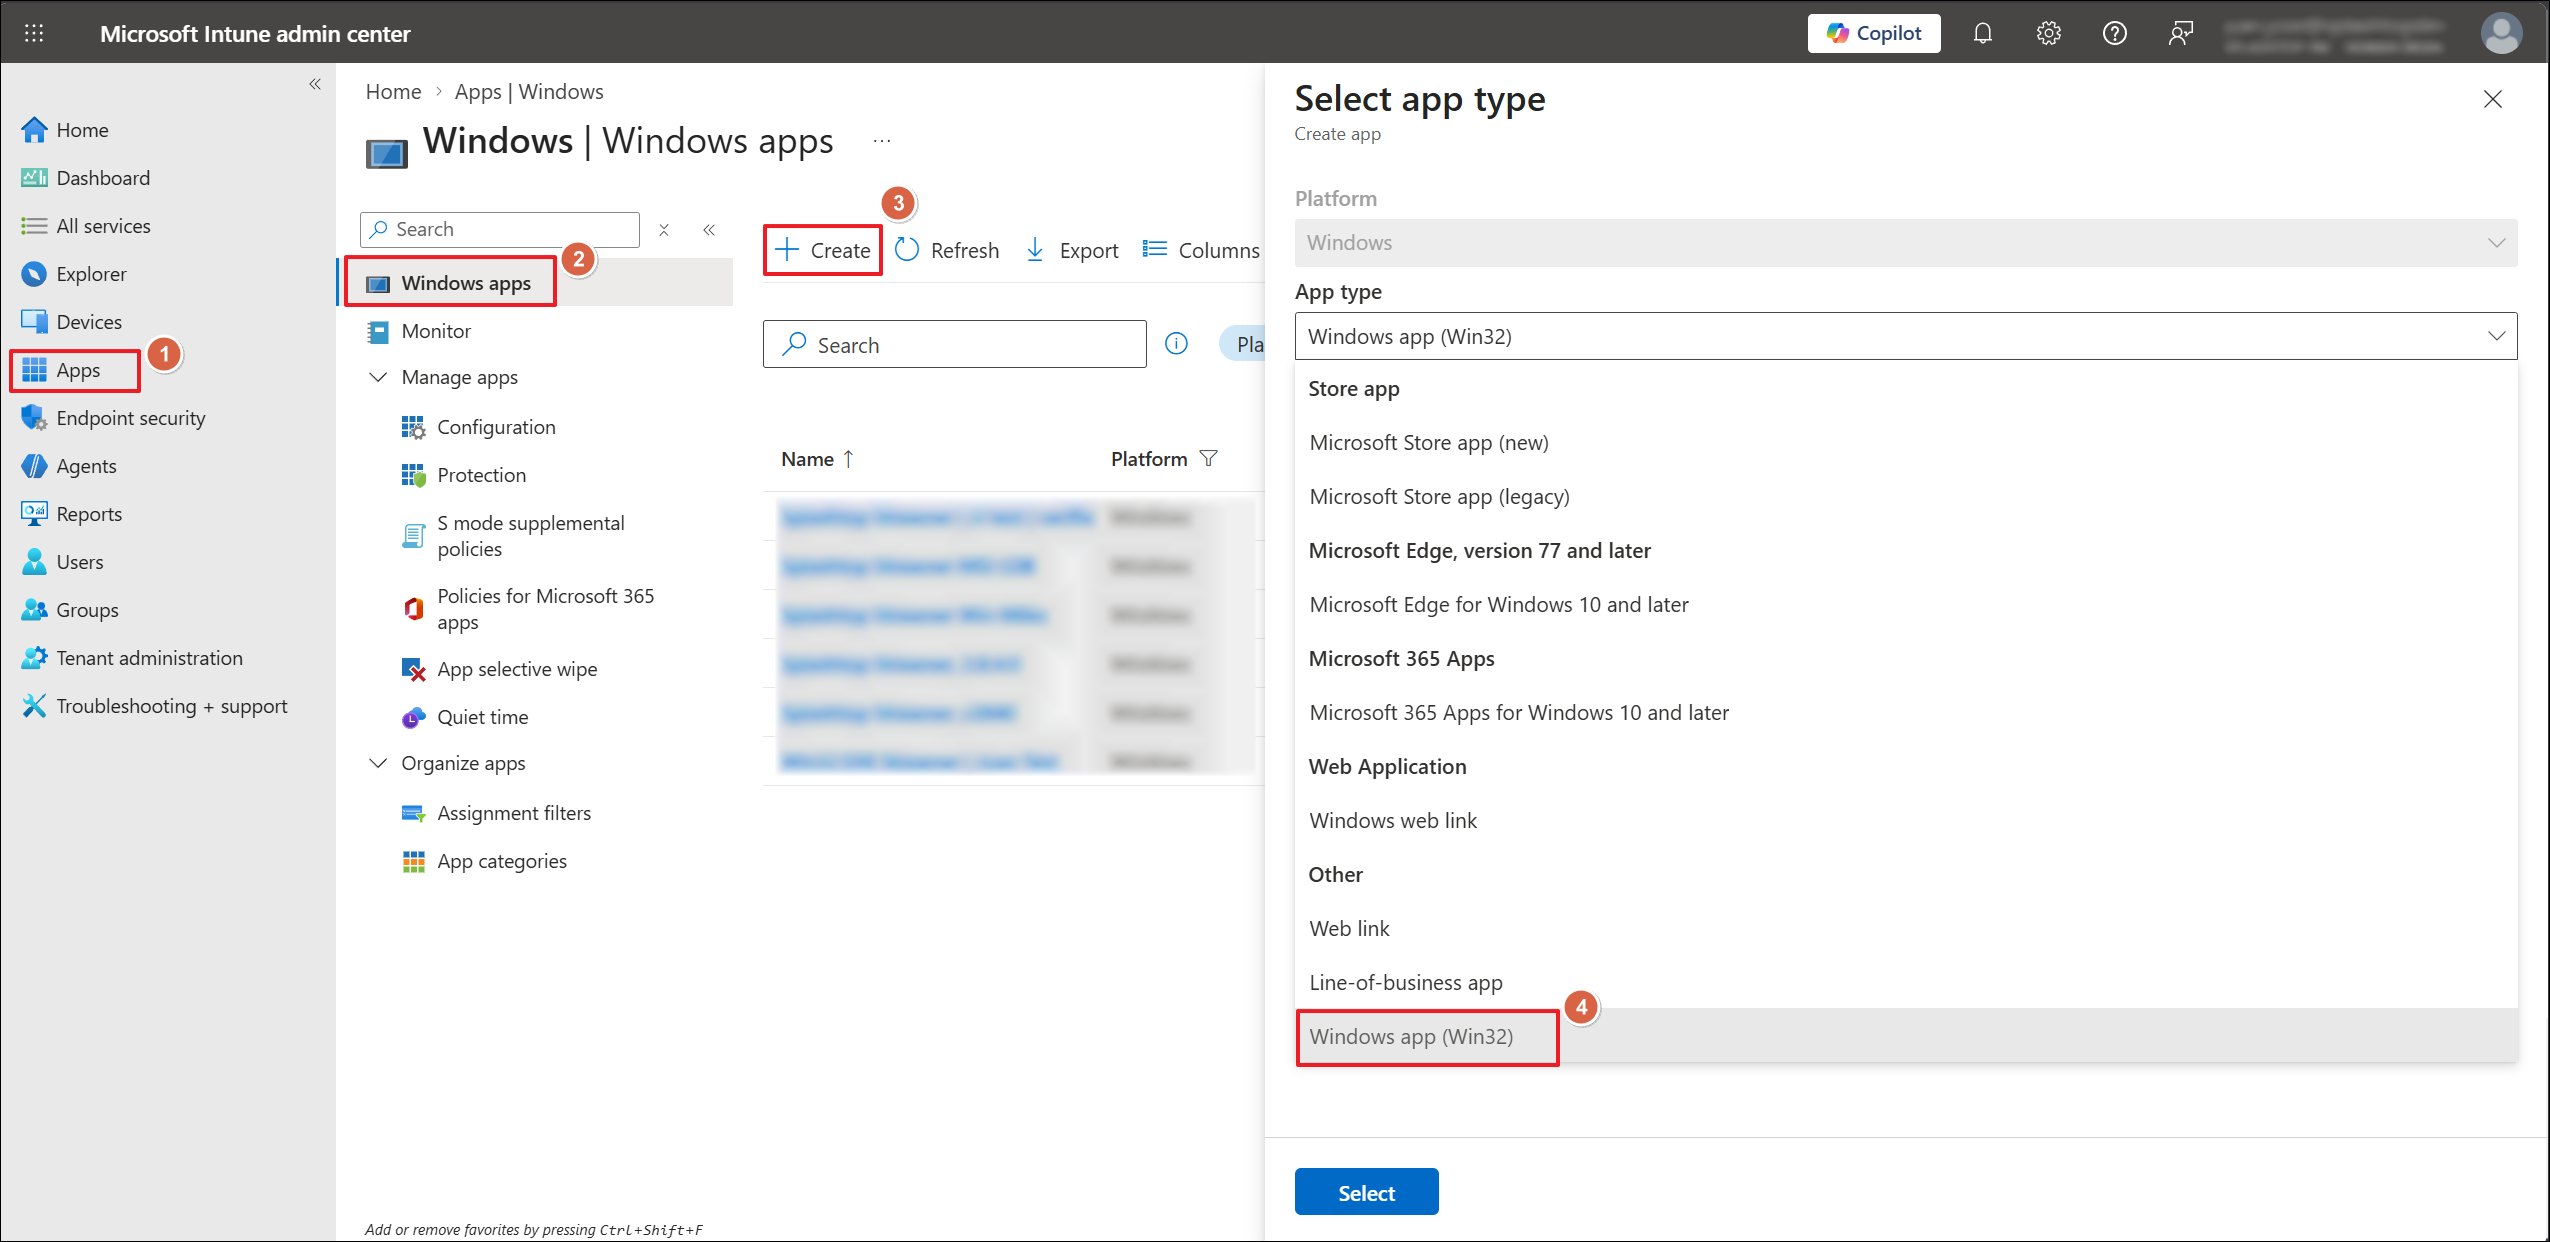This screenshot has height=1242, width=2550.
Task: Collapse the left navigation menu
Action: (315, 84)
